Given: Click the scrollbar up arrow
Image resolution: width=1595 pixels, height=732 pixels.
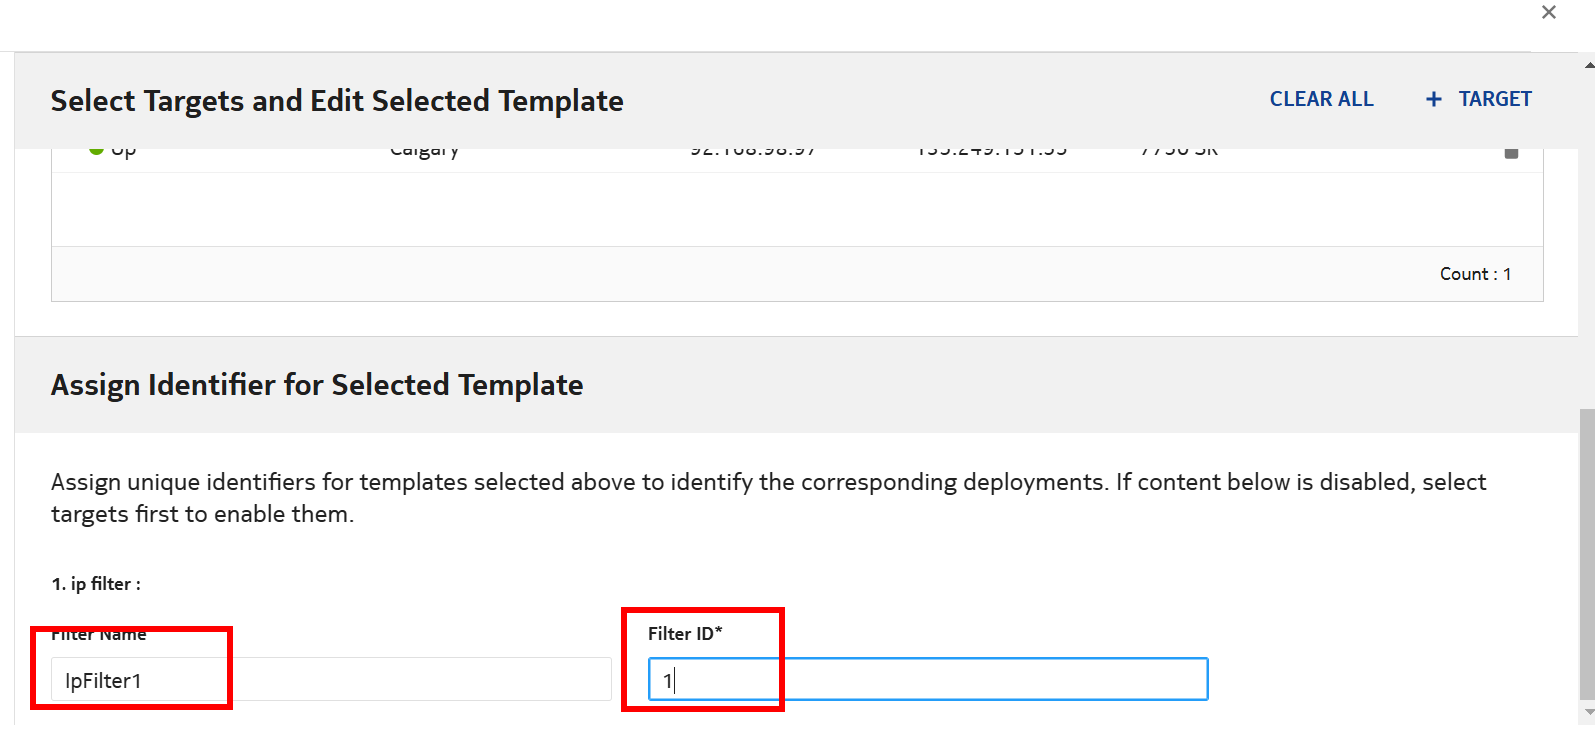Looking at the screenshot, I should 1588,66.
